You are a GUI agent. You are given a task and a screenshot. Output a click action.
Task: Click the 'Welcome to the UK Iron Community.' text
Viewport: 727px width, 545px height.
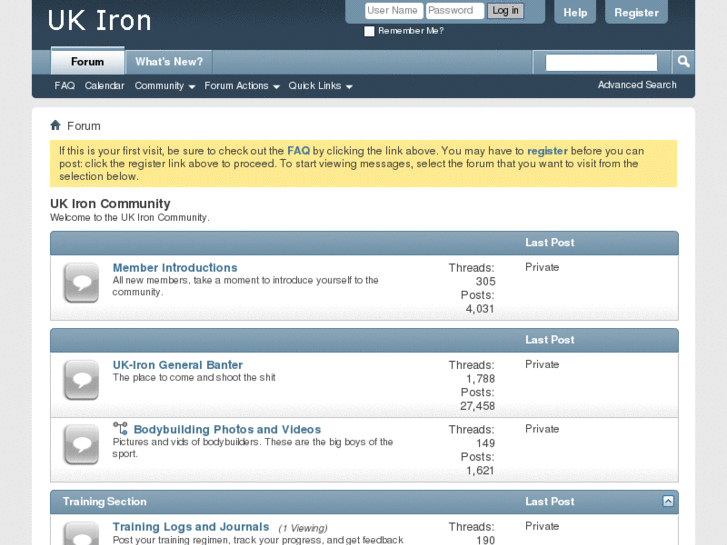(130, 218)
